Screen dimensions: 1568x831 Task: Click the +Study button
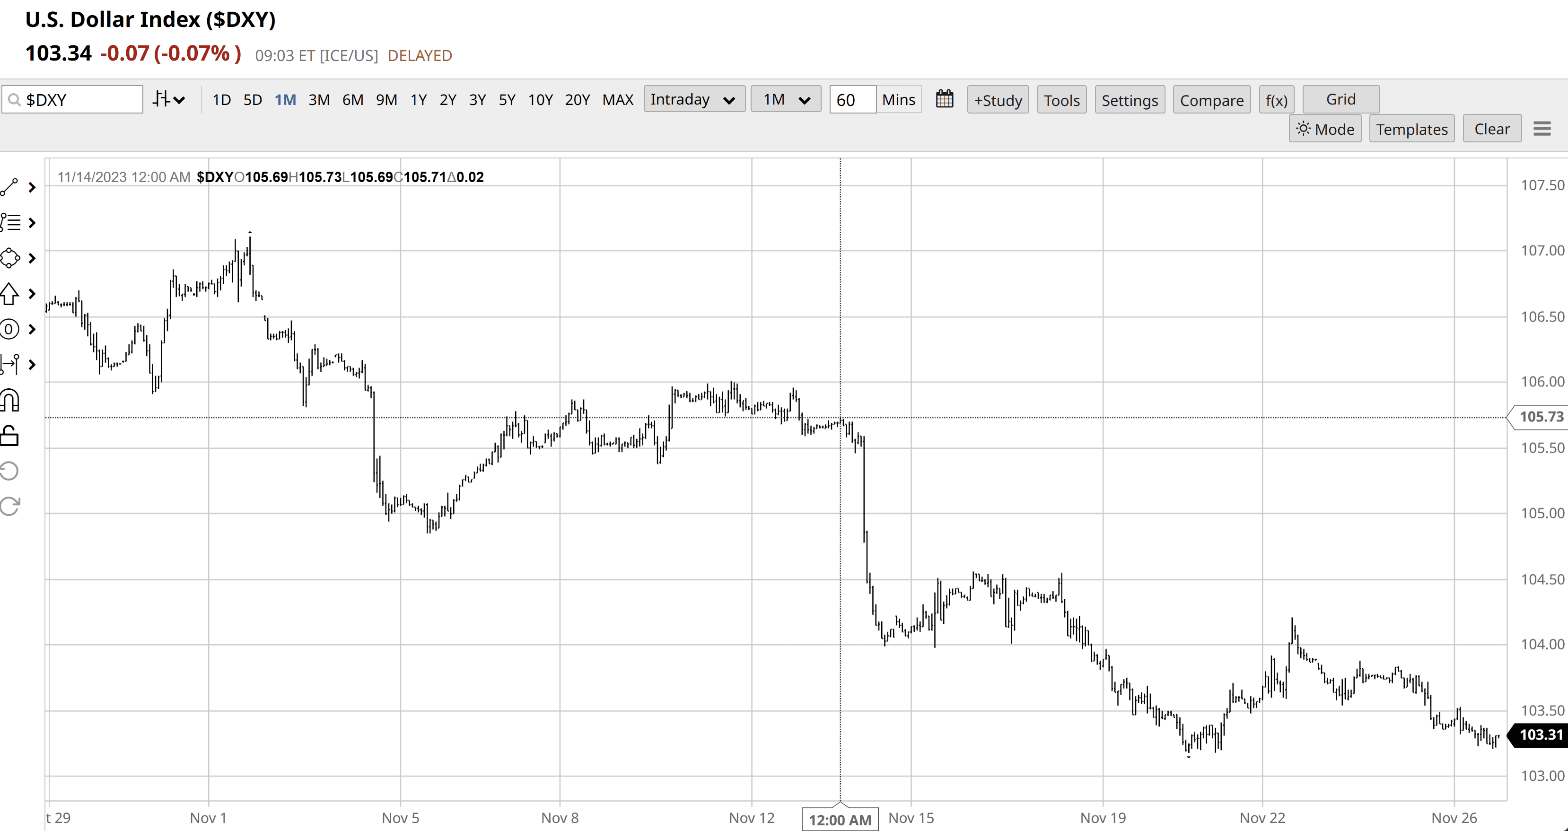point(997,100)
